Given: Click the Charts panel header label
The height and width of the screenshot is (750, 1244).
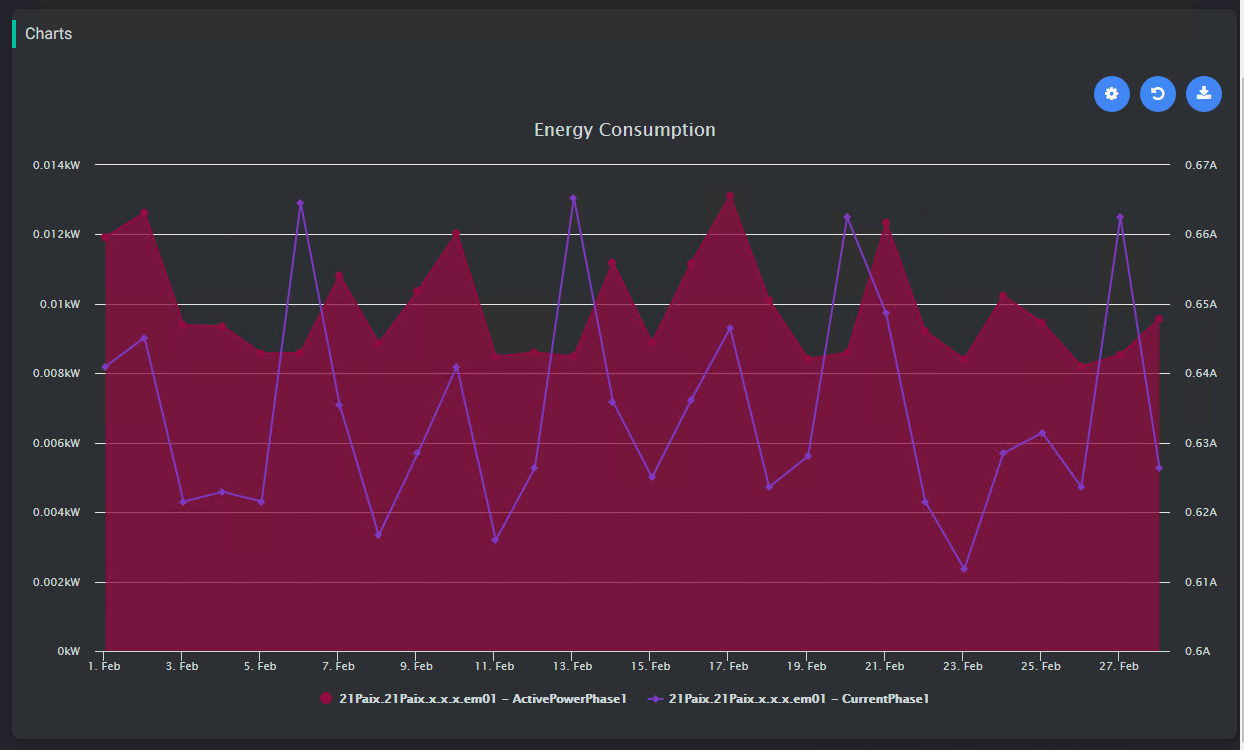Looking at the screenshot, I should [48, 34].
